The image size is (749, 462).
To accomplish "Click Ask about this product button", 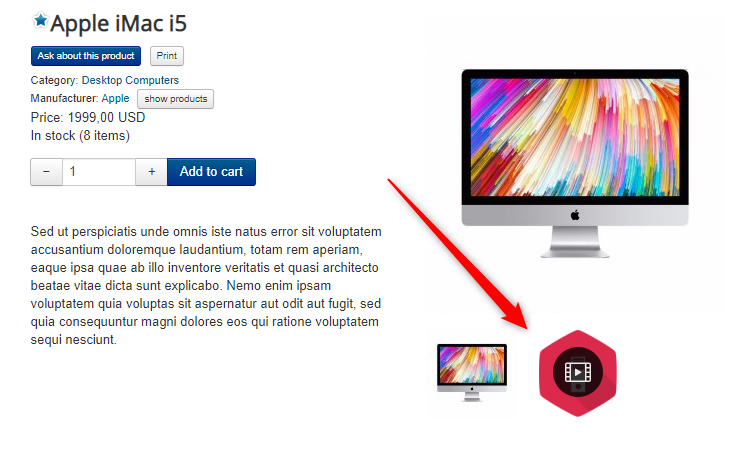I will click(x=86, y=56).
